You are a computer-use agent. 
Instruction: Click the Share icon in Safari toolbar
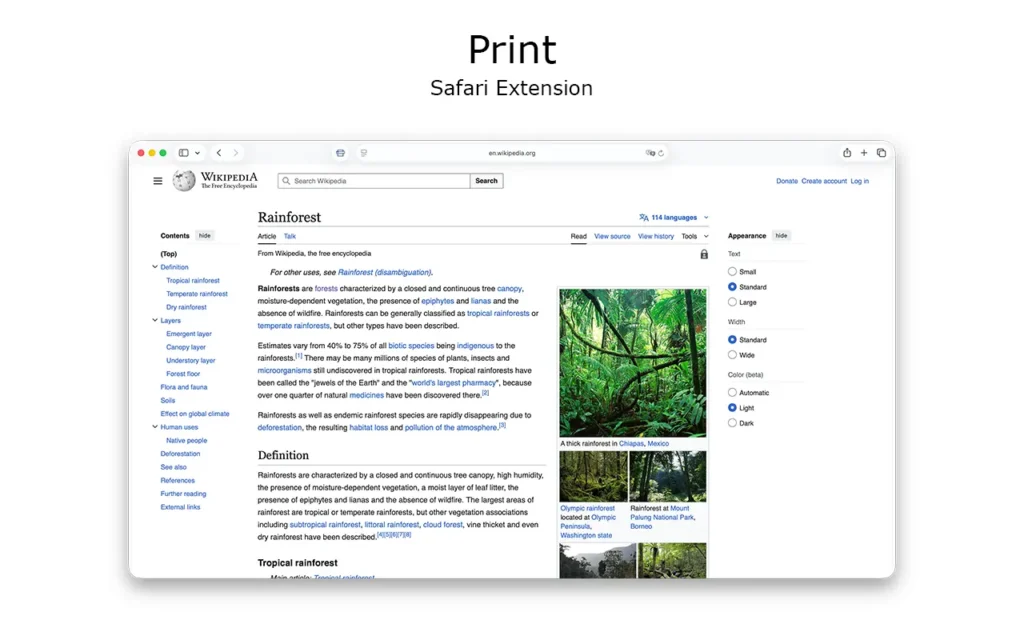(846, 152)
